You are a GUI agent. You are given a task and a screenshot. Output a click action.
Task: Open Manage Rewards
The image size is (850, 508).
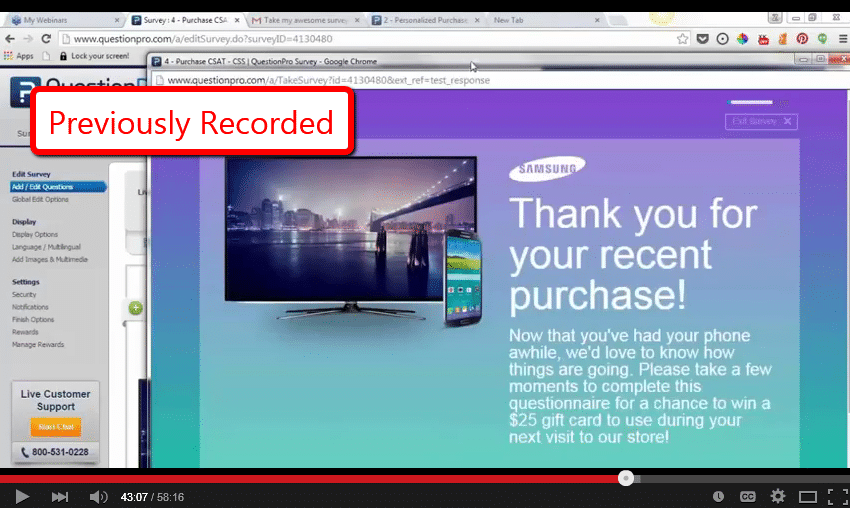click(38, 345)
